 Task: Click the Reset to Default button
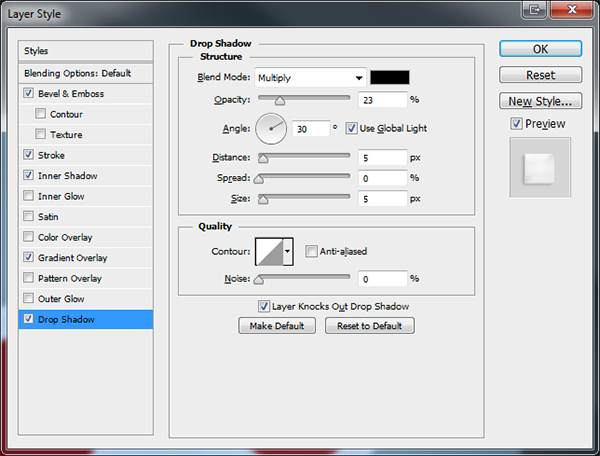(370, 326)
